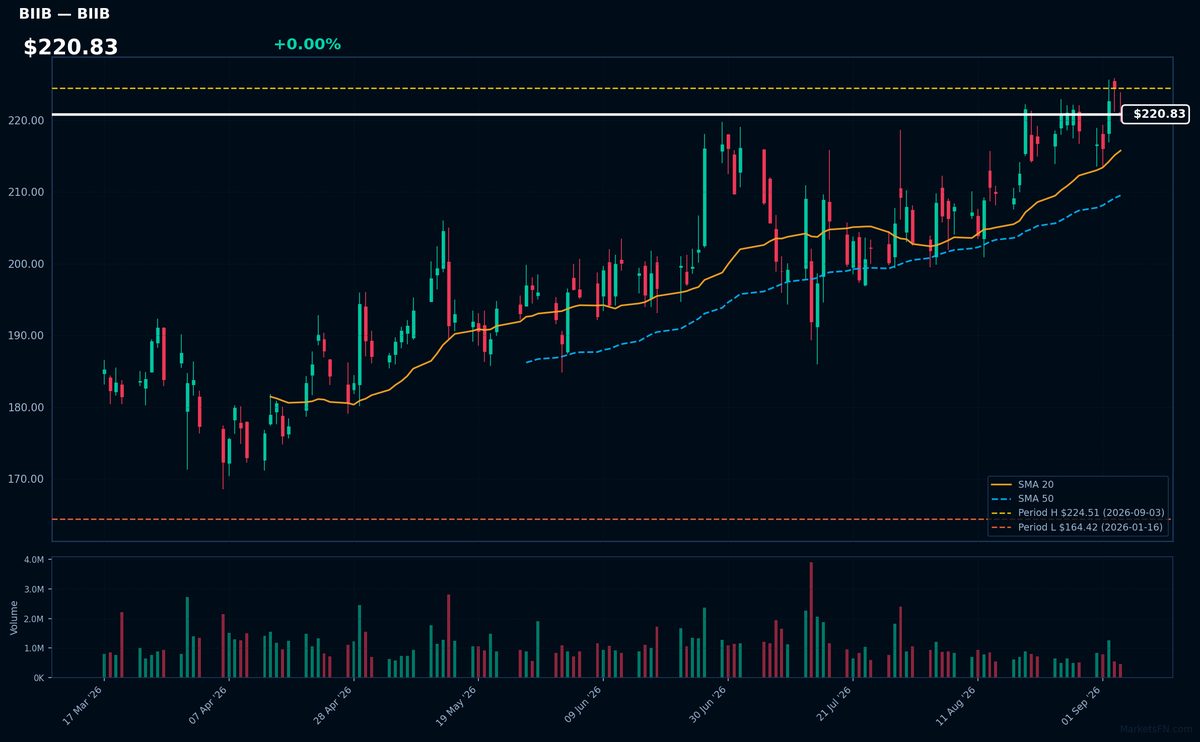Click the 180.00 y-axis label
This screenshot has height=742, width=1200.
tap(26, 408)
